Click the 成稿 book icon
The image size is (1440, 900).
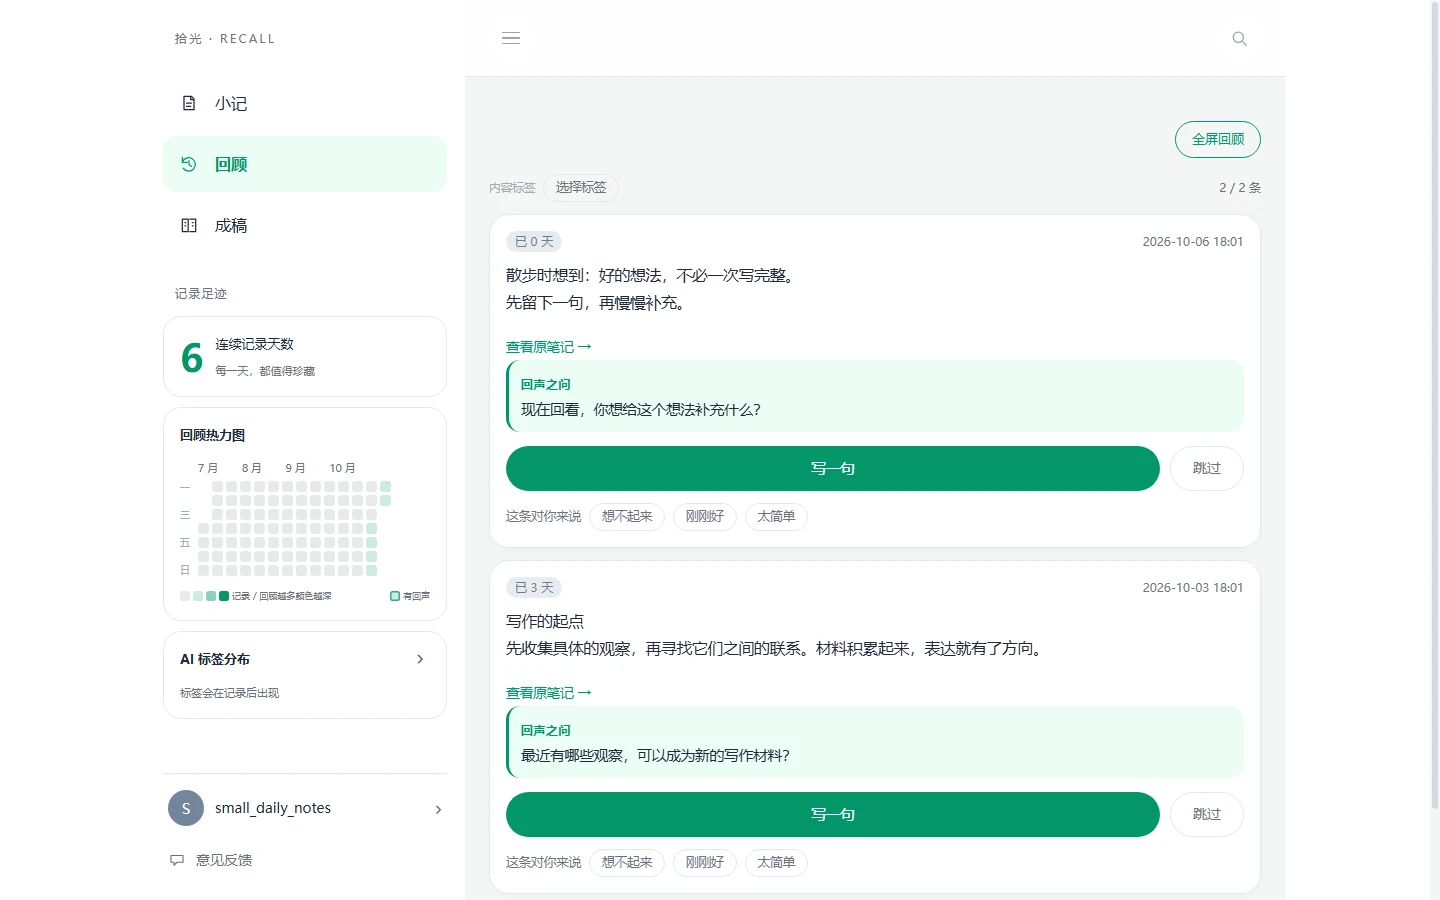click(189, 225)
